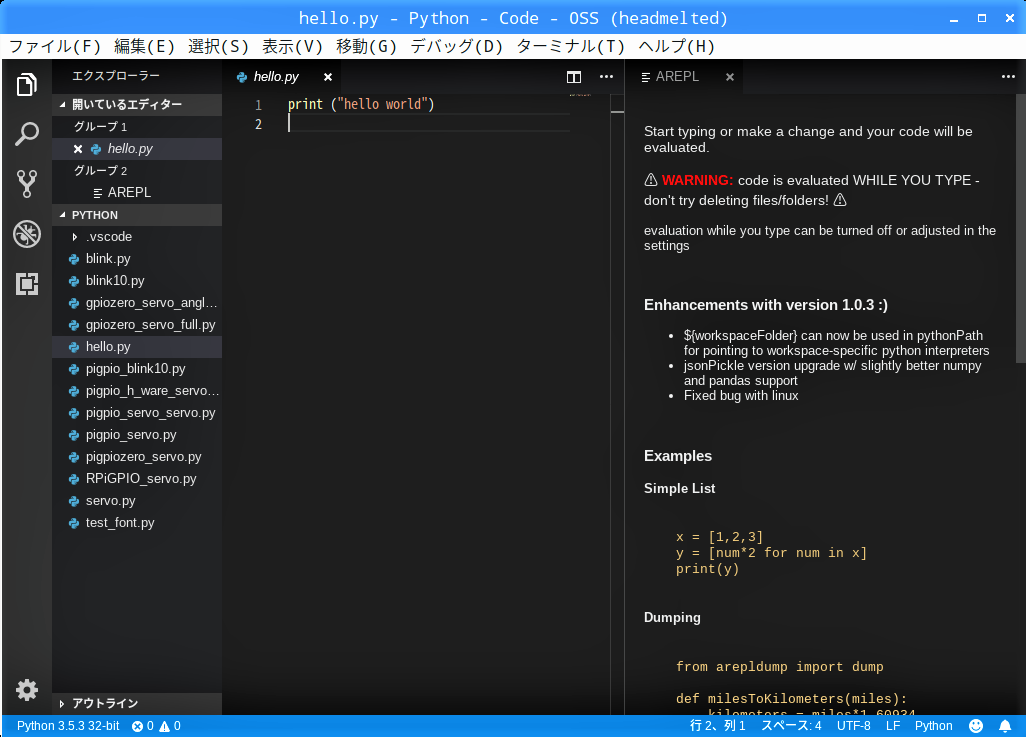Click the Enhancements with version 1.0.3 heading
Screen dimensions: 1026x737
coord(766,305)
